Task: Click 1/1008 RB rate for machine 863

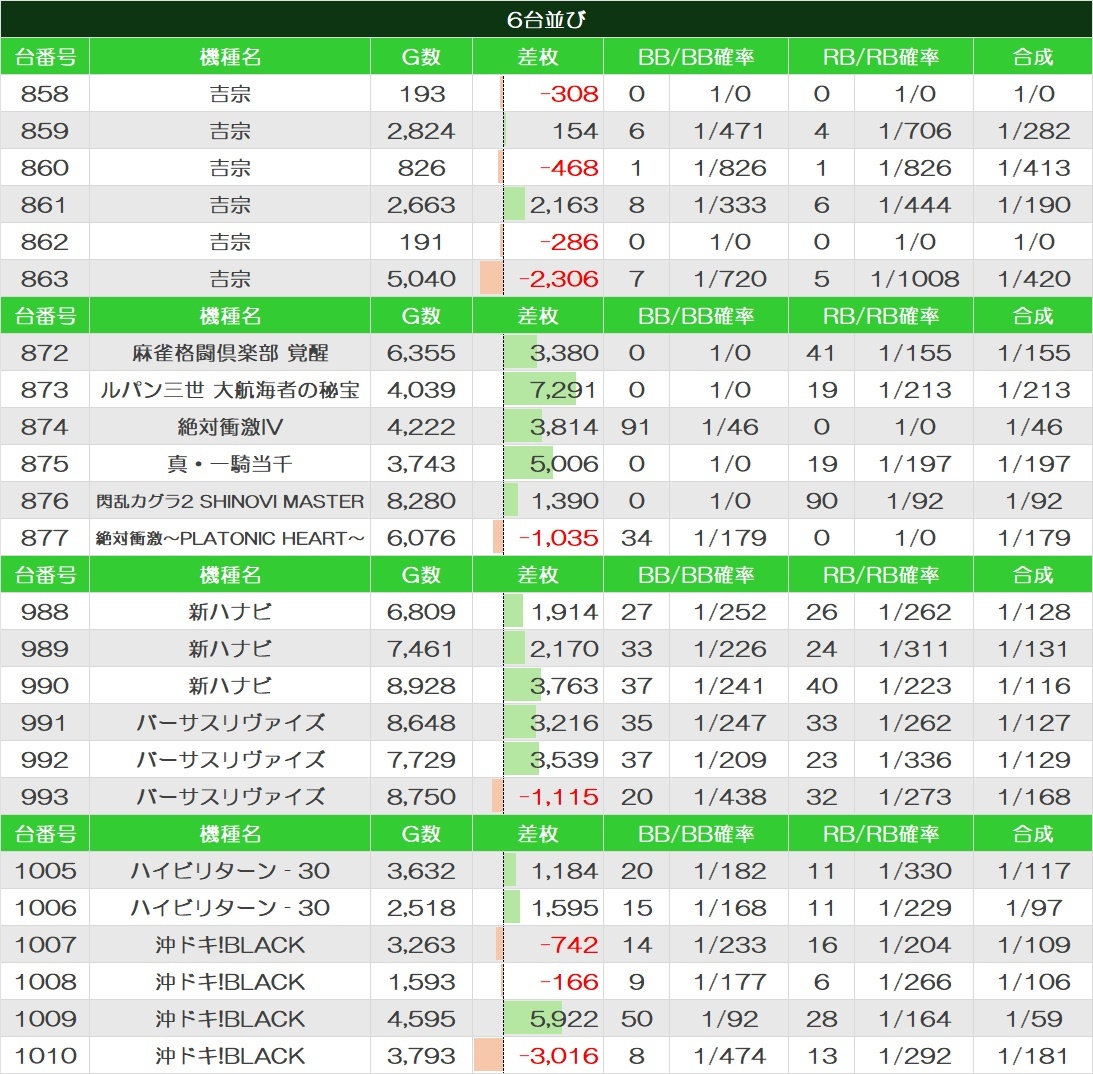Action: pyautogui.click(x=915, y=279)
